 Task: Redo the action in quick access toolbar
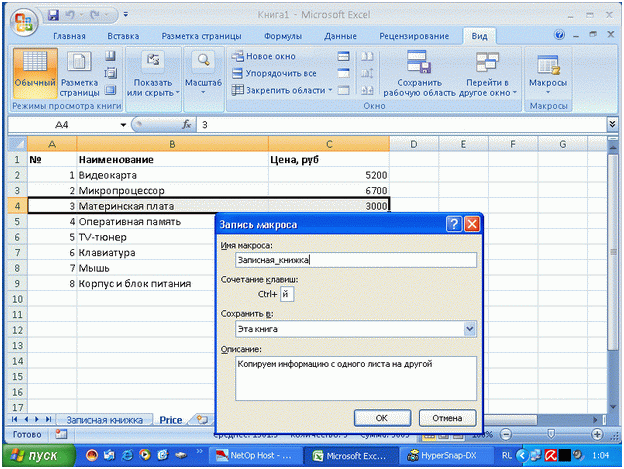(94, 15)
